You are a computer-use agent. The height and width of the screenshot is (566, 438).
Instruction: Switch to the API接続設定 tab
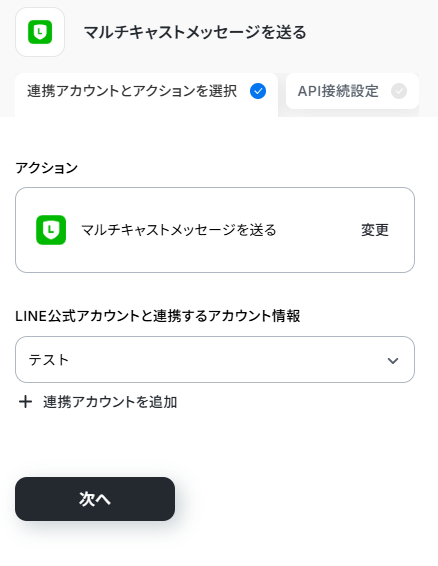(x=352, y=91)
